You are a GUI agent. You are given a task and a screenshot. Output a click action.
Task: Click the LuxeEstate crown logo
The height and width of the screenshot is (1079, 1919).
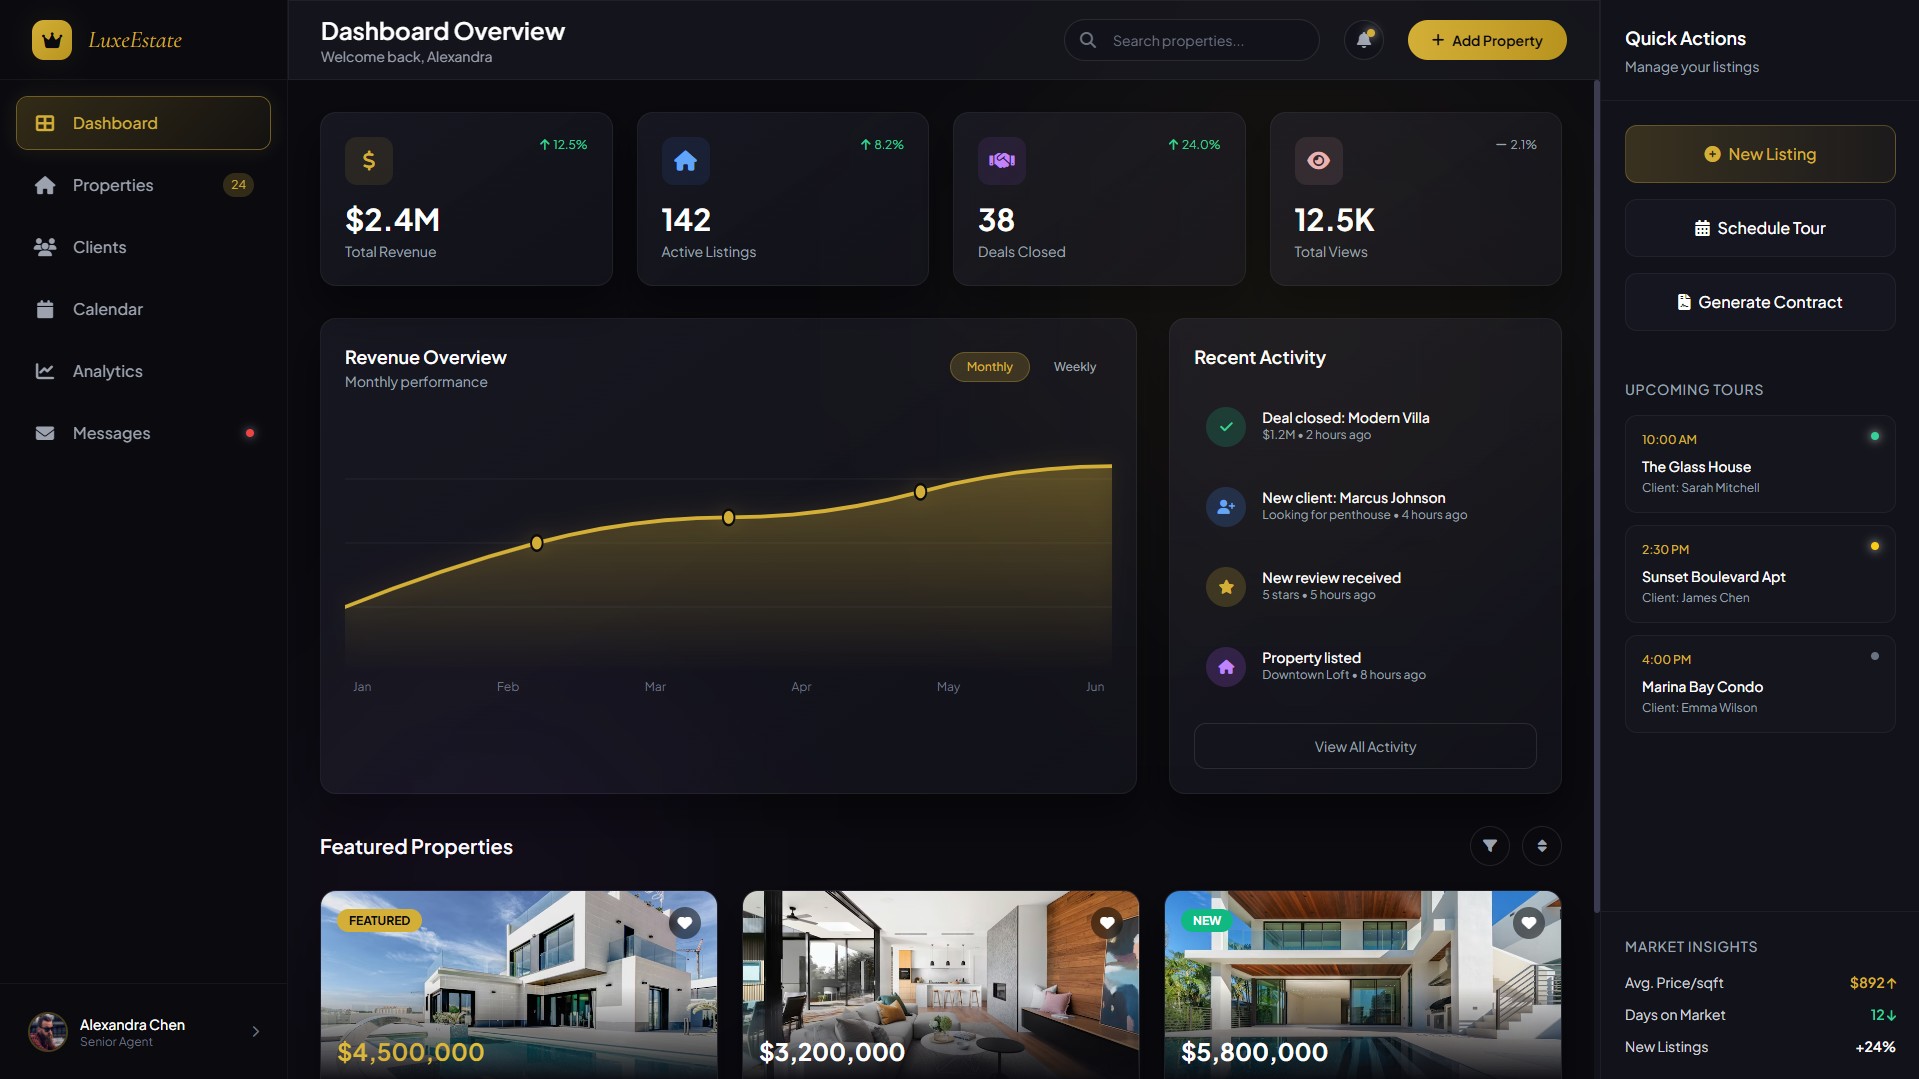(x=52, y=40)
